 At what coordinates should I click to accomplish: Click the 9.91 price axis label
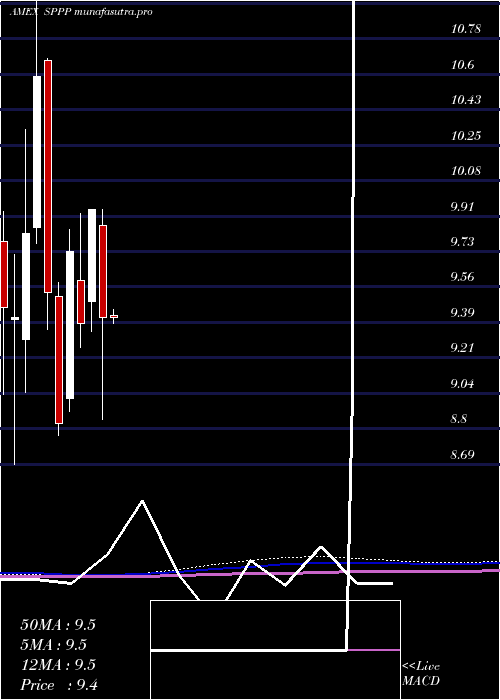[x=462, y=207]
